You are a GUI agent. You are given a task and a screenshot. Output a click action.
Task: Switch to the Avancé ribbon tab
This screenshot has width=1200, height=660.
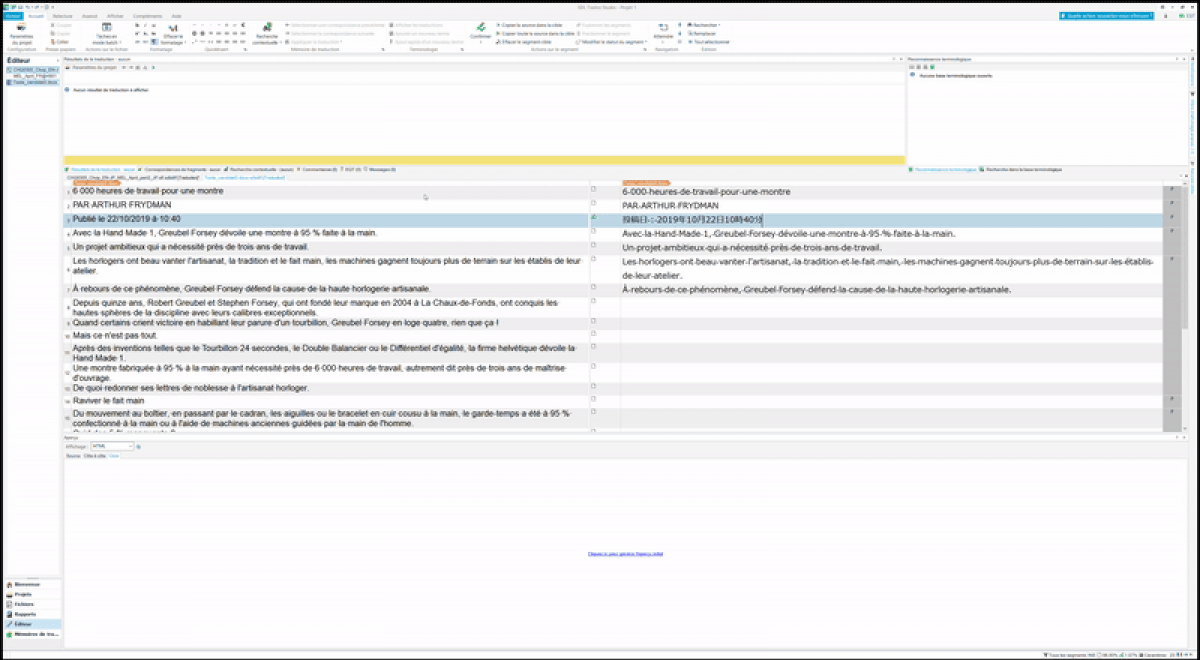pyautogui.click(x=90, y=16)
